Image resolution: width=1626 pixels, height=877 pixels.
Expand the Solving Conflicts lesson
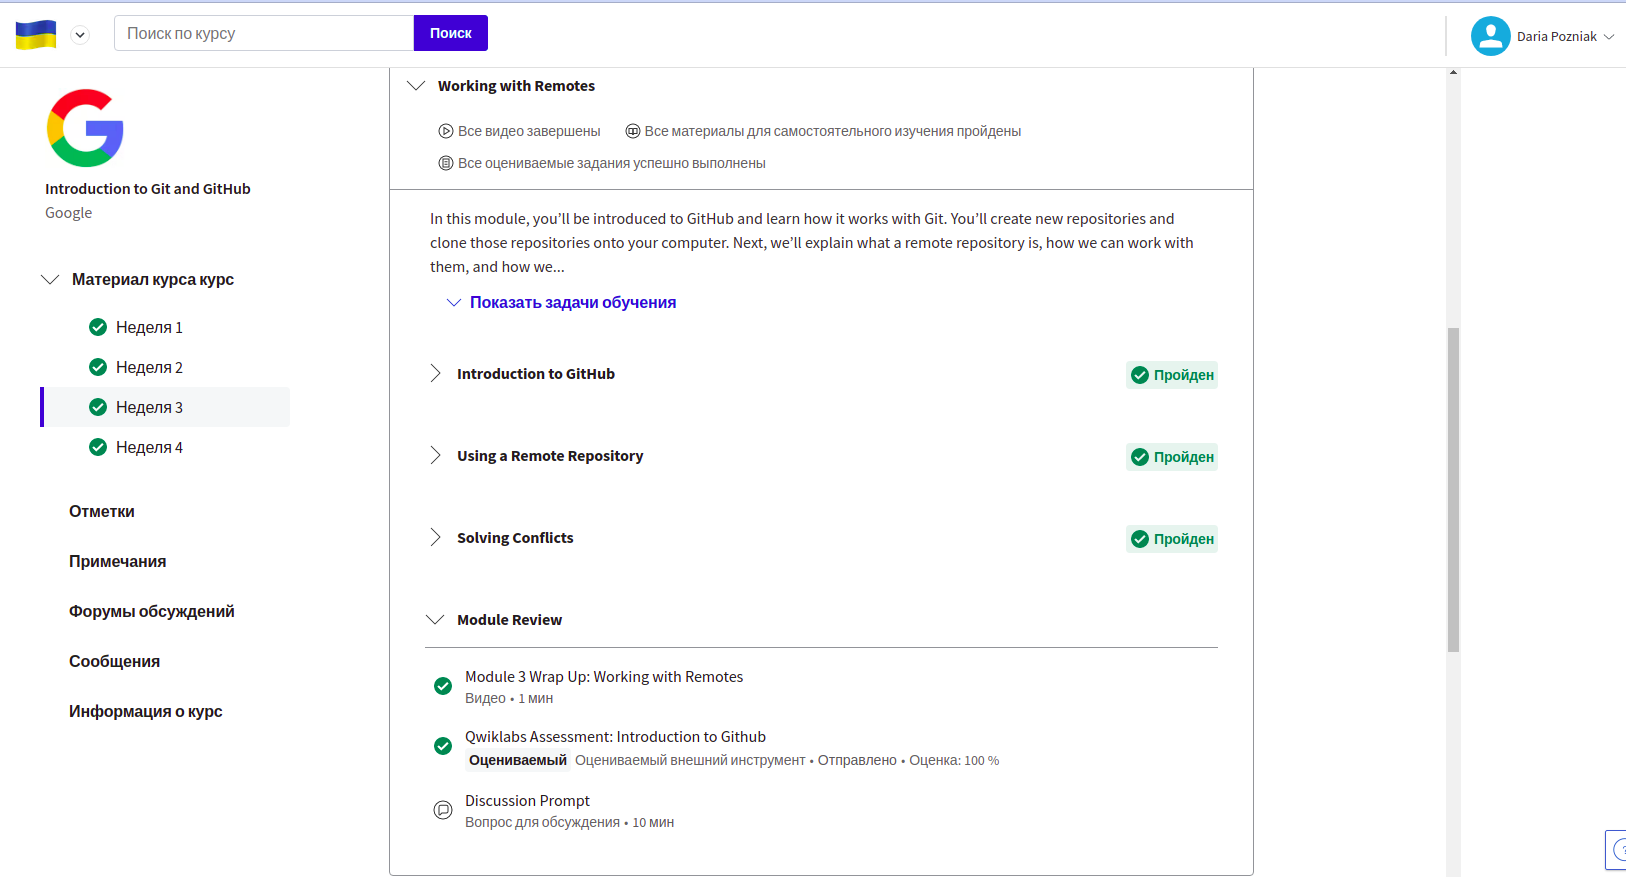[435, 537]
